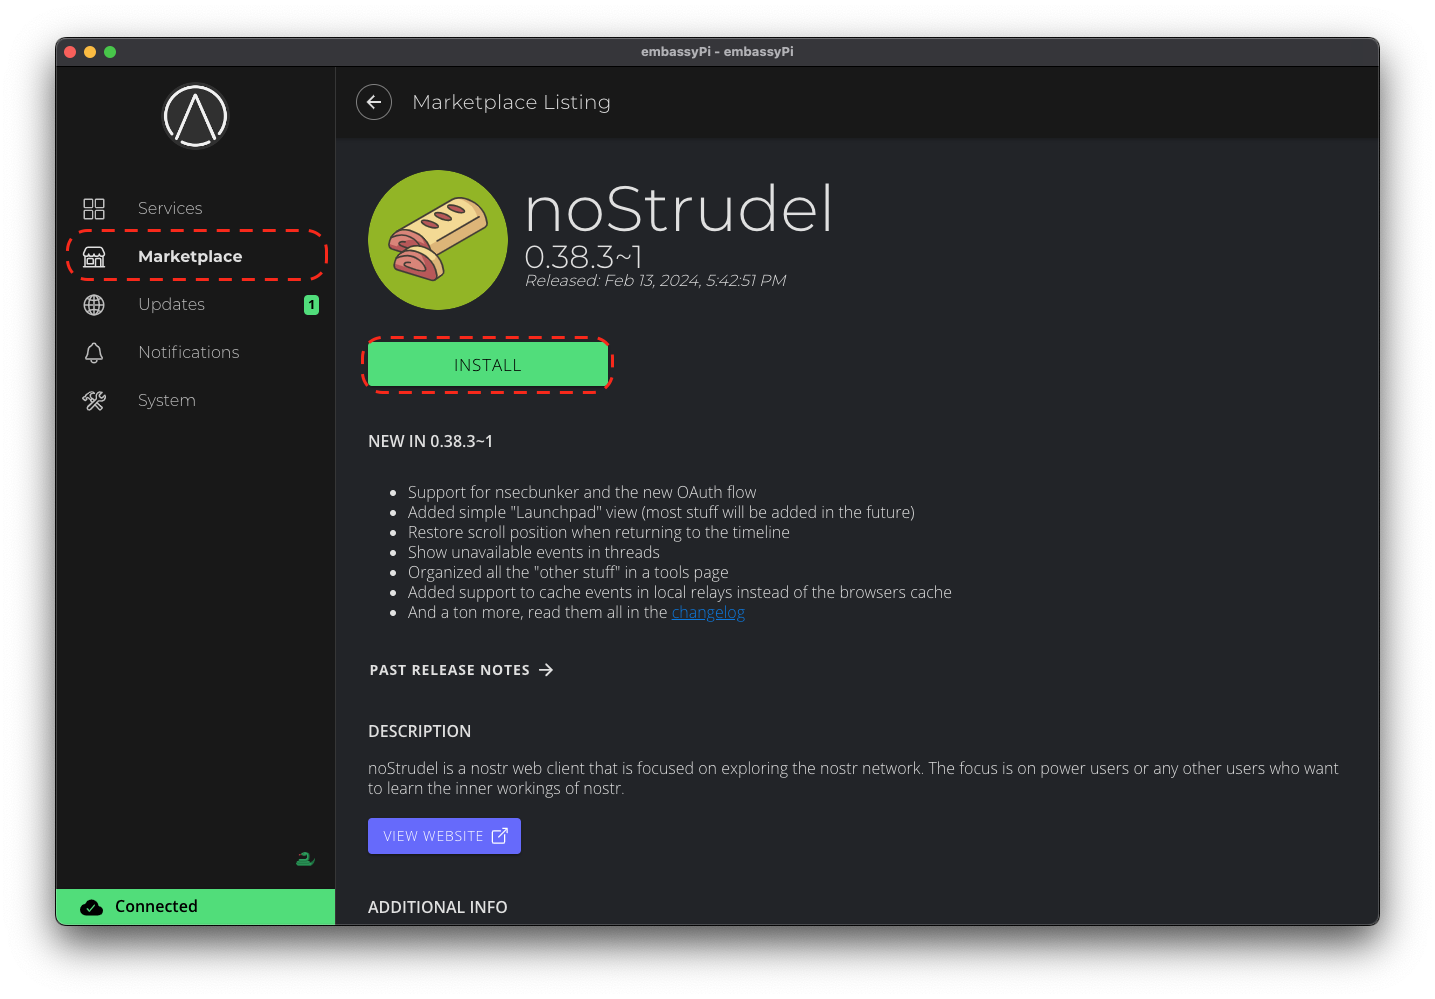The image size is (1435, 999).
Task: Click the Marketplace storefront icon
Action: click(93, 256)
